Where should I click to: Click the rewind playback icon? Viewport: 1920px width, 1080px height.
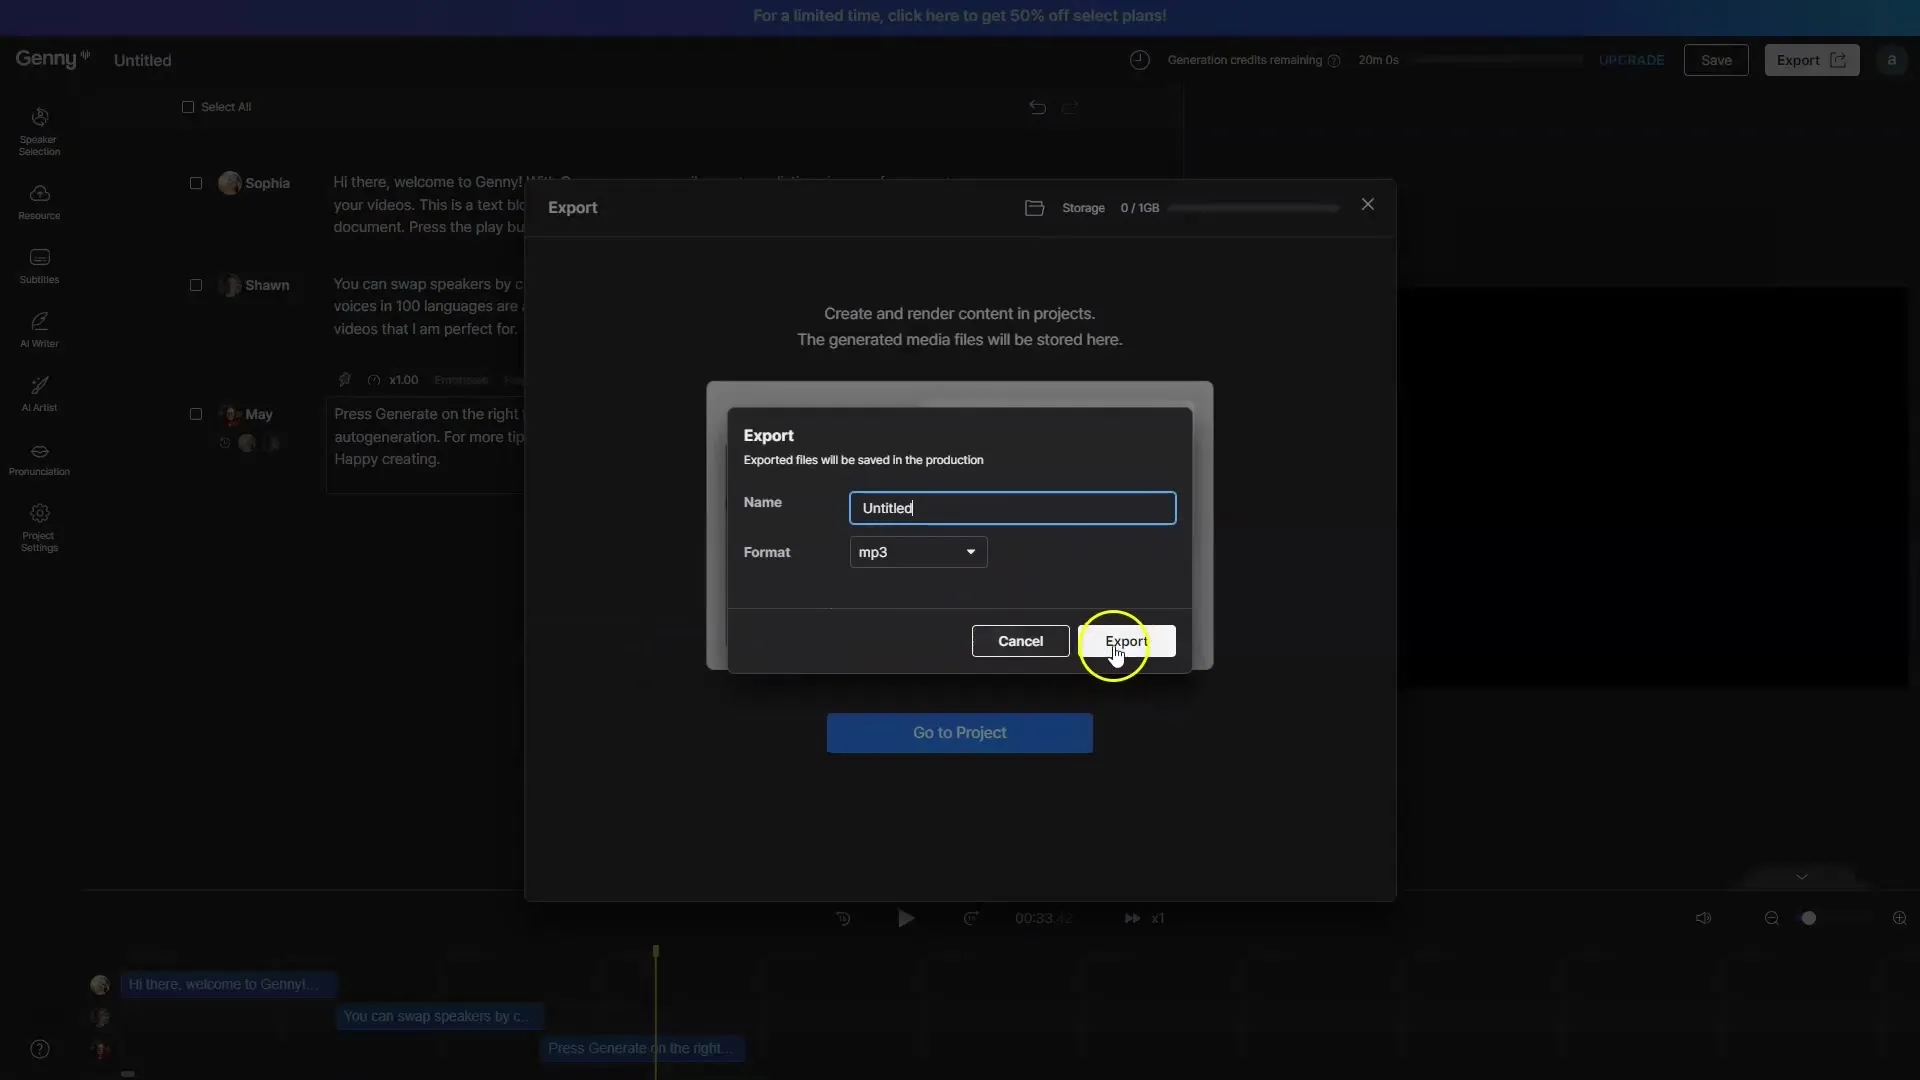tap(843, 918)
